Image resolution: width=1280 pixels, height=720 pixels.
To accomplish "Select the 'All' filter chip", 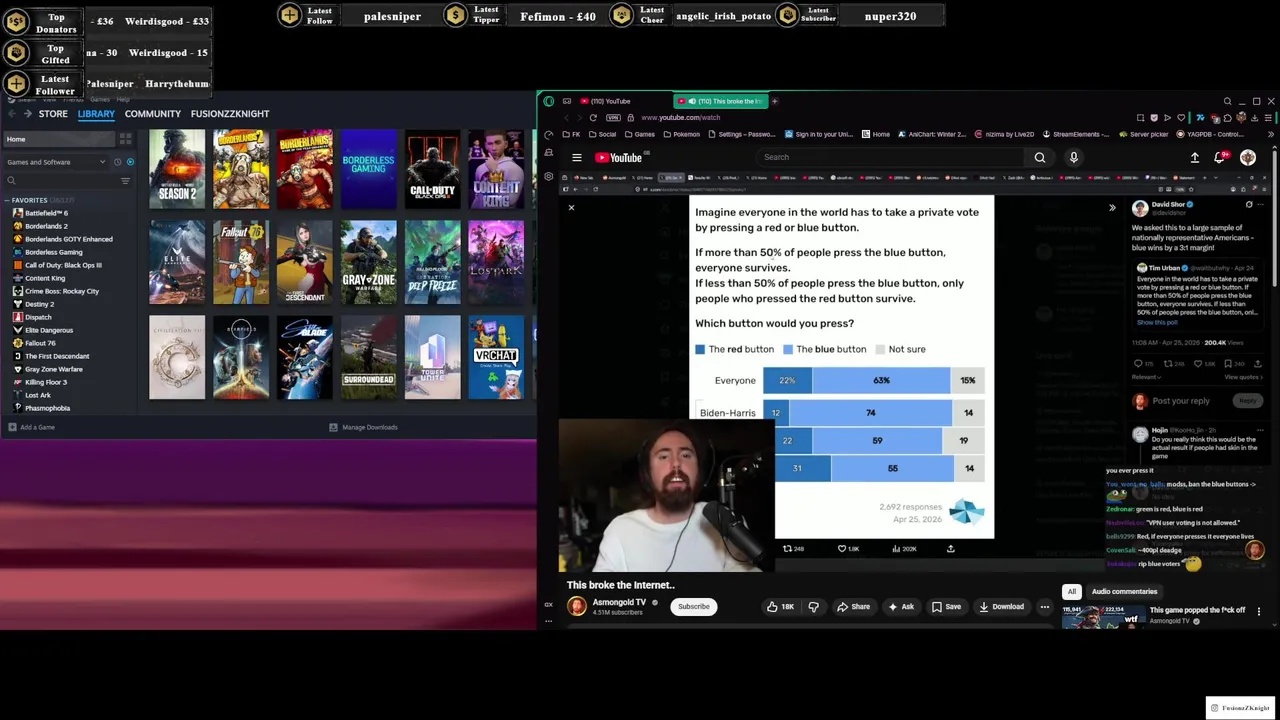I will tap(1072, 591).
